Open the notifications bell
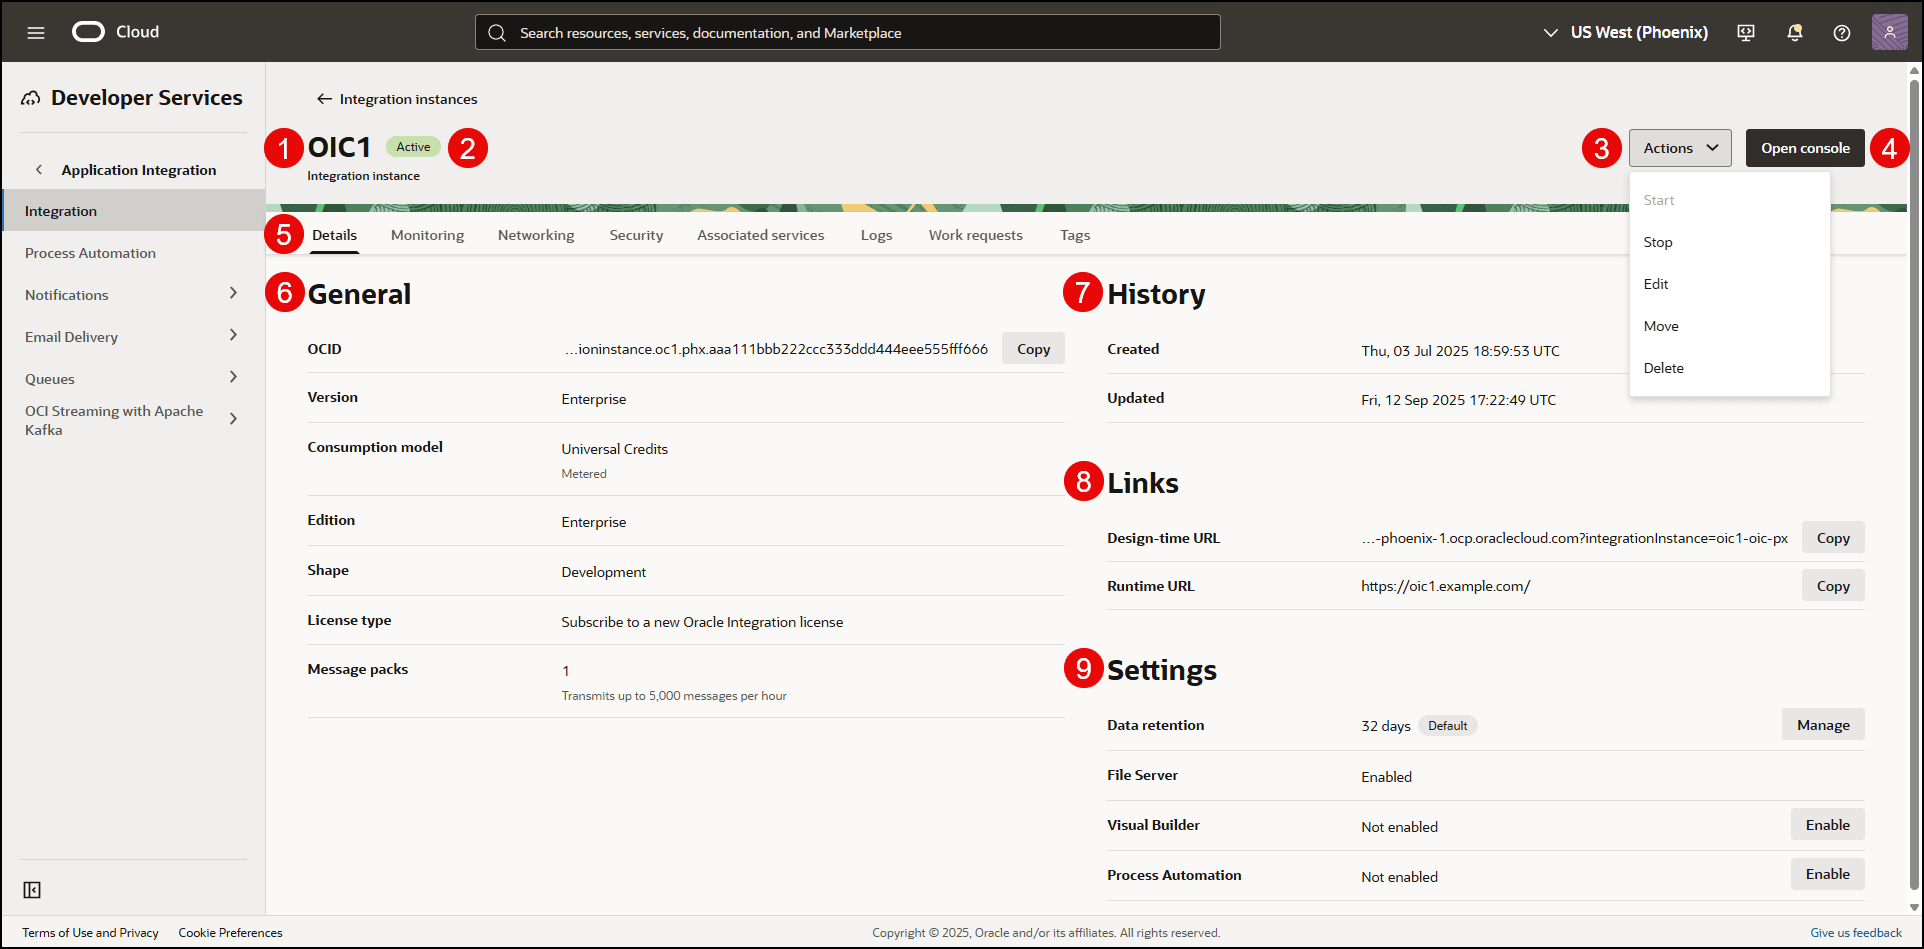The height and width of the screenshot is (949, 1924). (x=1794, y=32)
